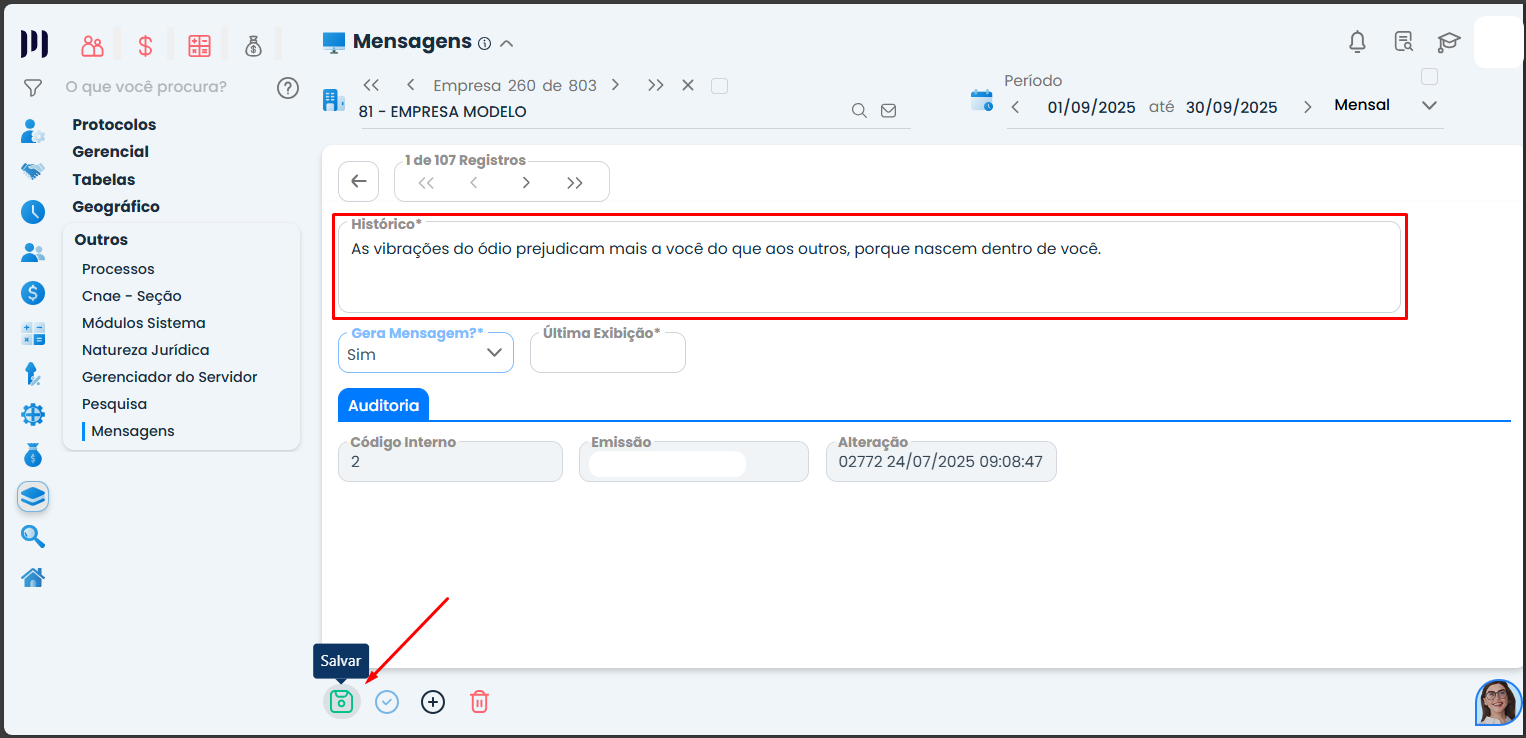Open the red dollar sign module in top bar
Viewport: 1526px width, 738px height.
click(145, 45)
